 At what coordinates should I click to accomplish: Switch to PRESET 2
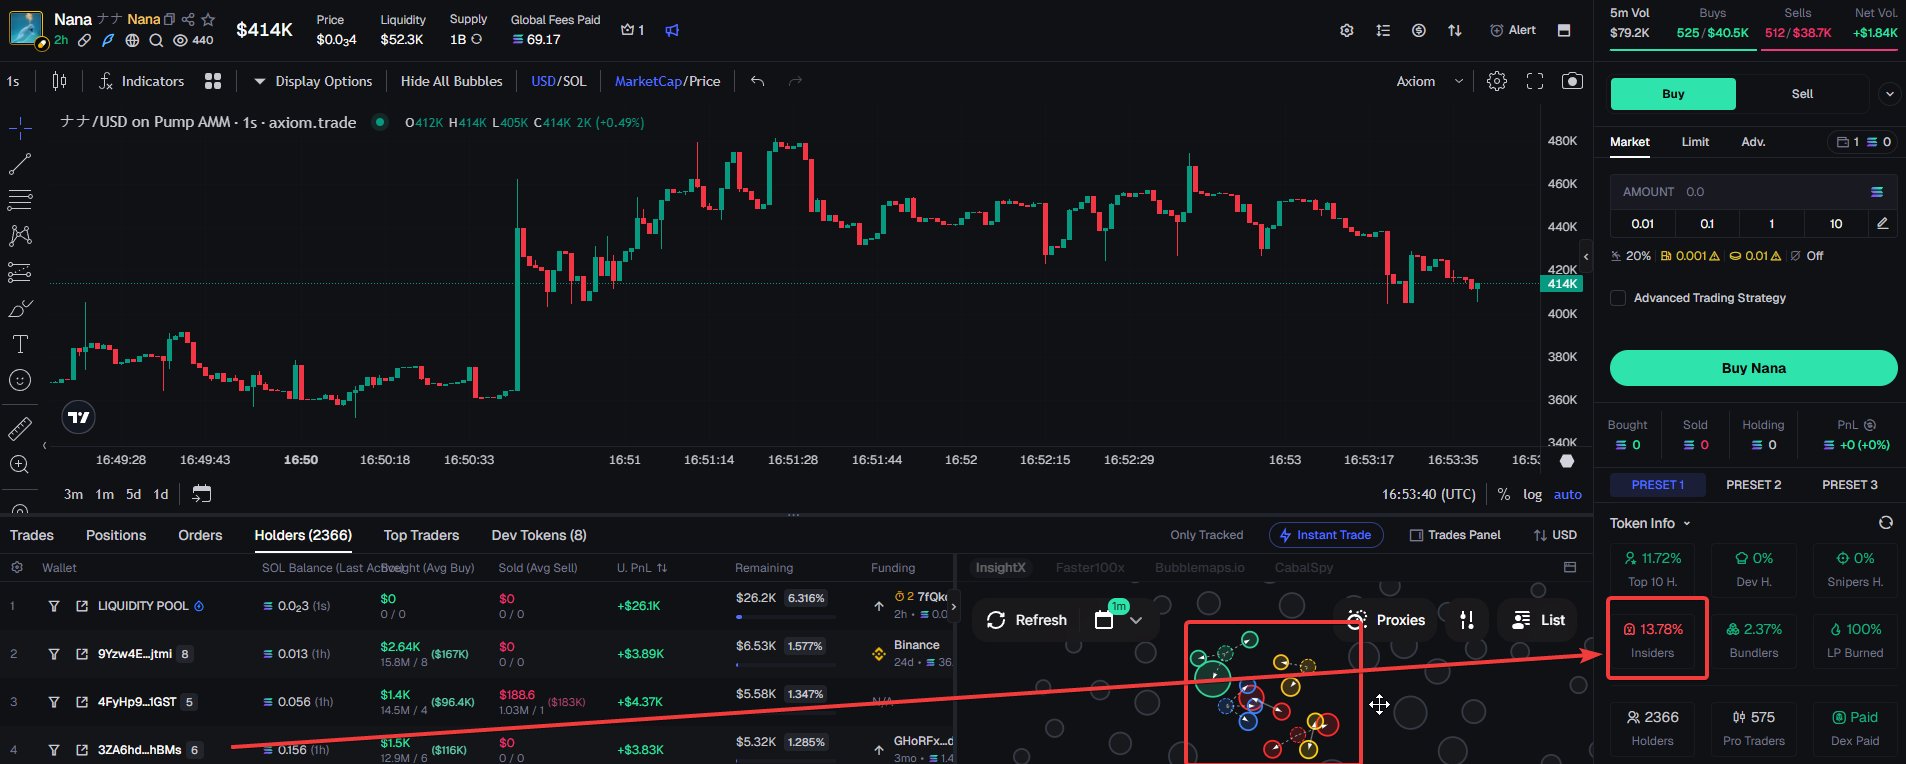[x=1753, y=485]
